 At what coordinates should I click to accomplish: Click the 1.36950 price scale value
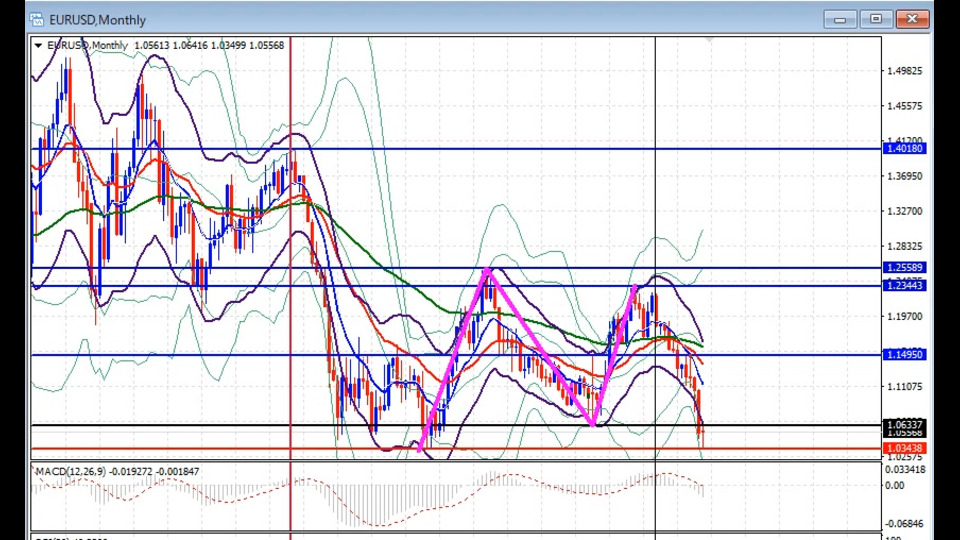(x=905, y=176)
